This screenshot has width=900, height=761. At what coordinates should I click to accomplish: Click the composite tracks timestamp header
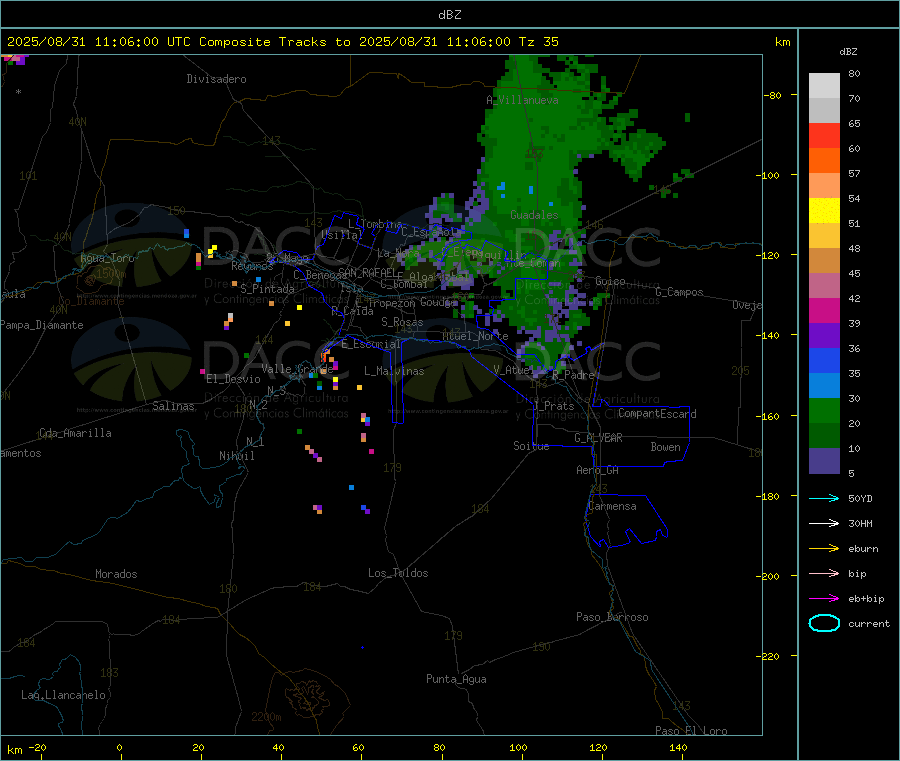tap(282, 42)
